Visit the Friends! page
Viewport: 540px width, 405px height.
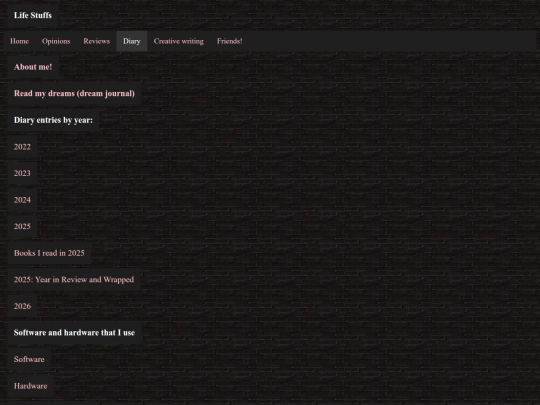[229, 41]
